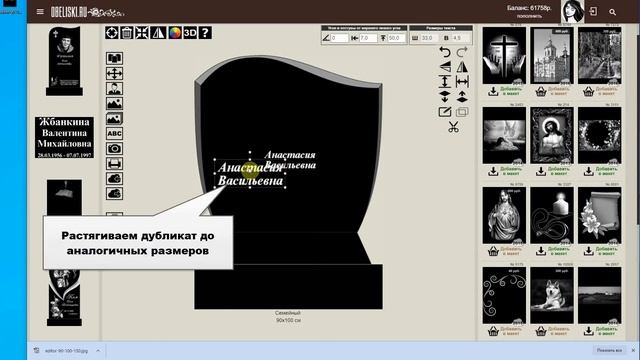The width and height of the screenshot is (640, 360).
Task: Expand the download item chevron menu
Action: [98, 351]
